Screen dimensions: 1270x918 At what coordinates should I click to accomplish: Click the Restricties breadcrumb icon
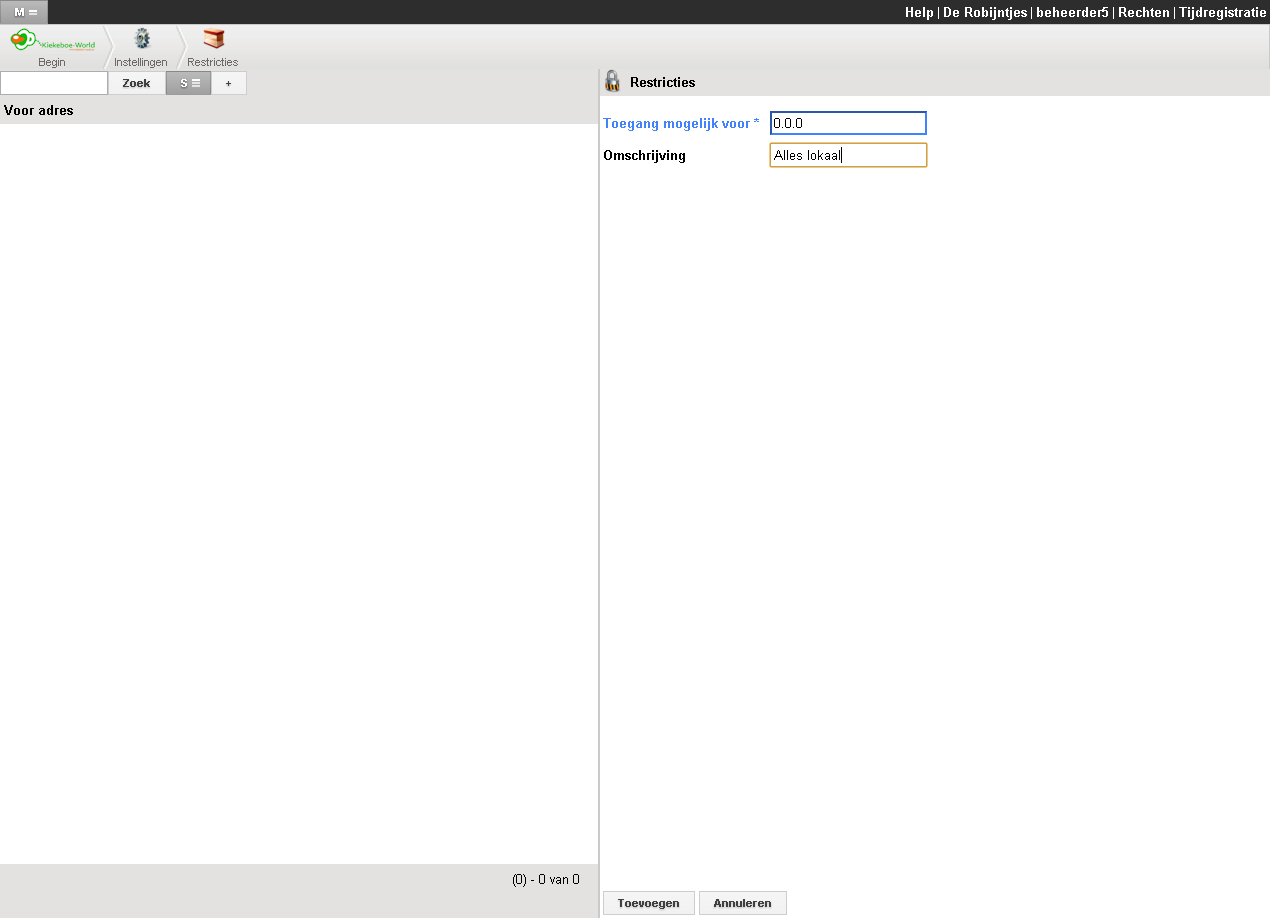[x=213, y=40]
